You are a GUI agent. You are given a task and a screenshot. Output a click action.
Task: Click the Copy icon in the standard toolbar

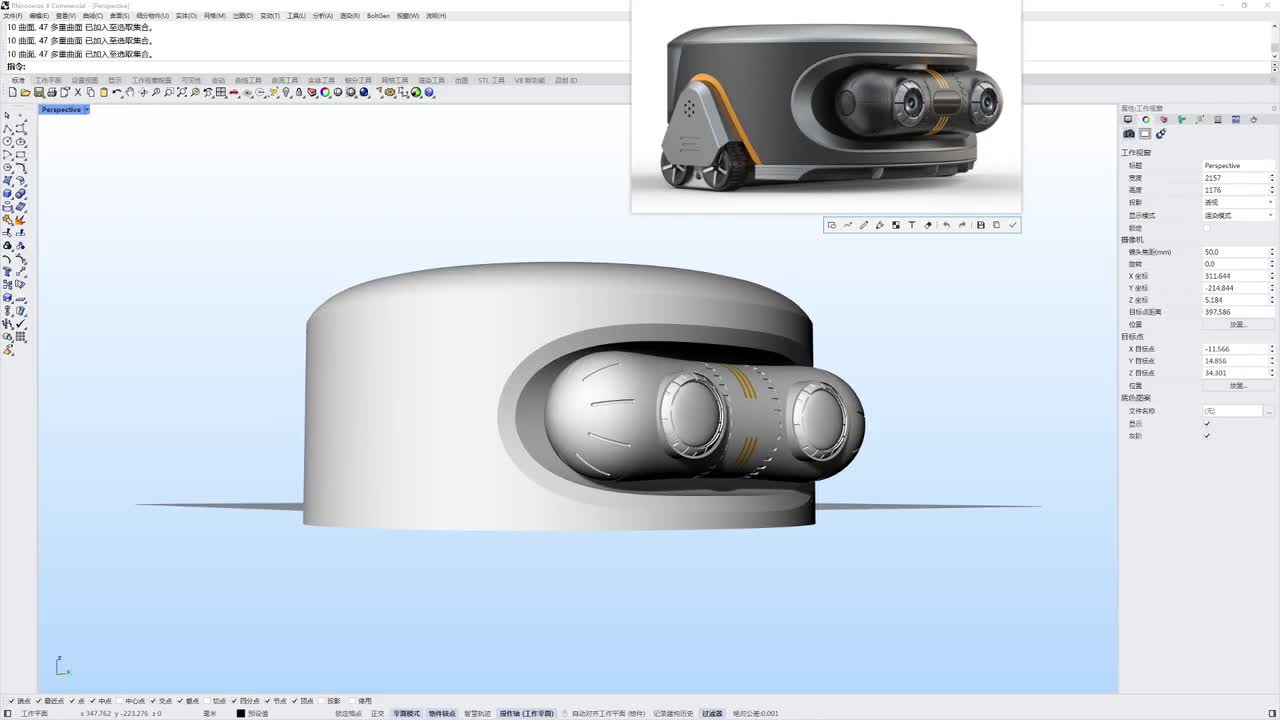(x=91, y=93)
